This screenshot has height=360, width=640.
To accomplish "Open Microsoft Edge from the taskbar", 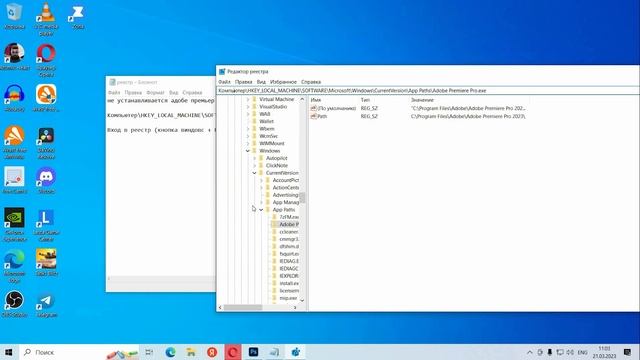I will 170,352.
